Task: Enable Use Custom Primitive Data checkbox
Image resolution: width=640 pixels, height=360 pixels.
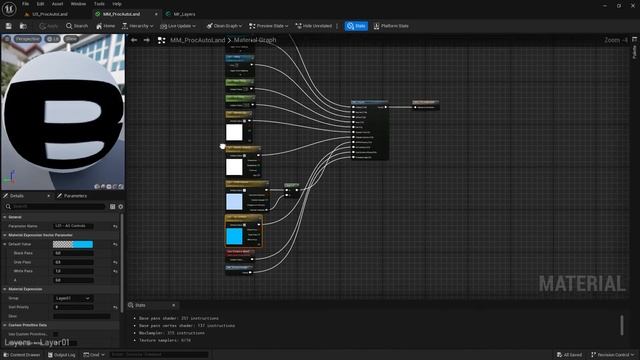Action: [56, 334]
